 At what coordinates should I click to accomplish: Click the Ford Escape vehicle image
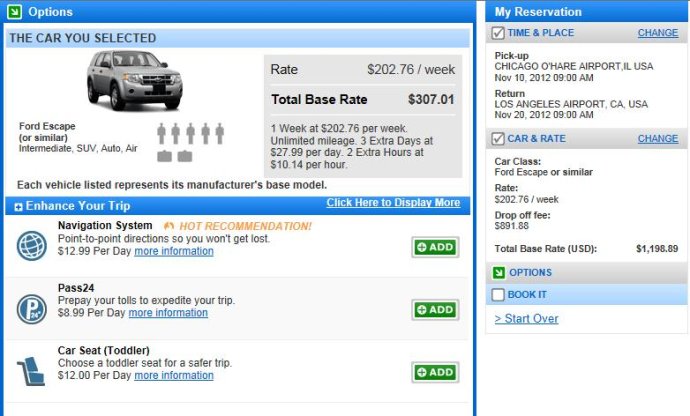(134, 80)
